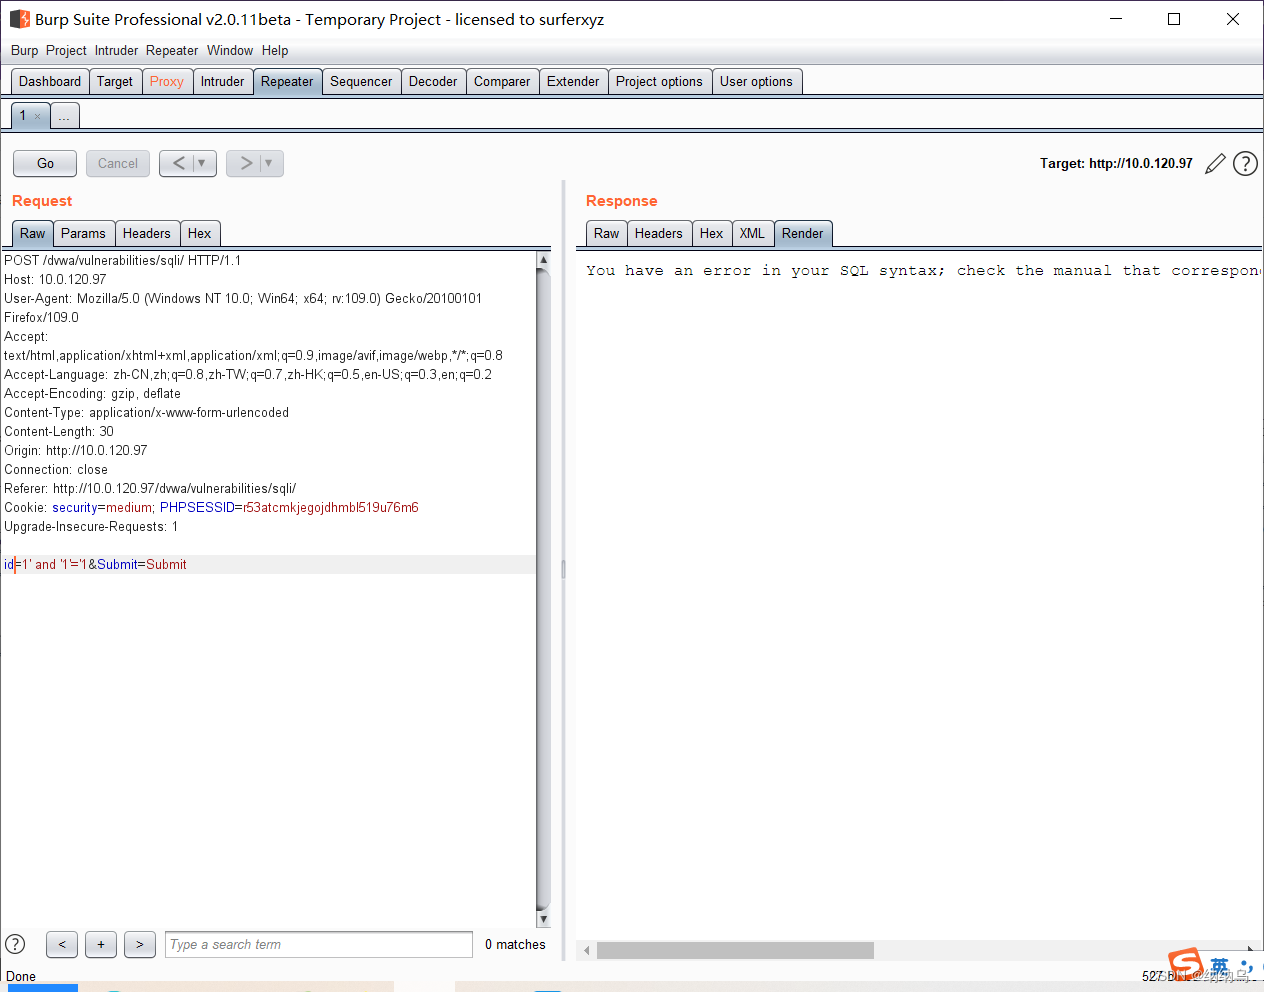Switch to the Extender tab

tap(573, 81)
